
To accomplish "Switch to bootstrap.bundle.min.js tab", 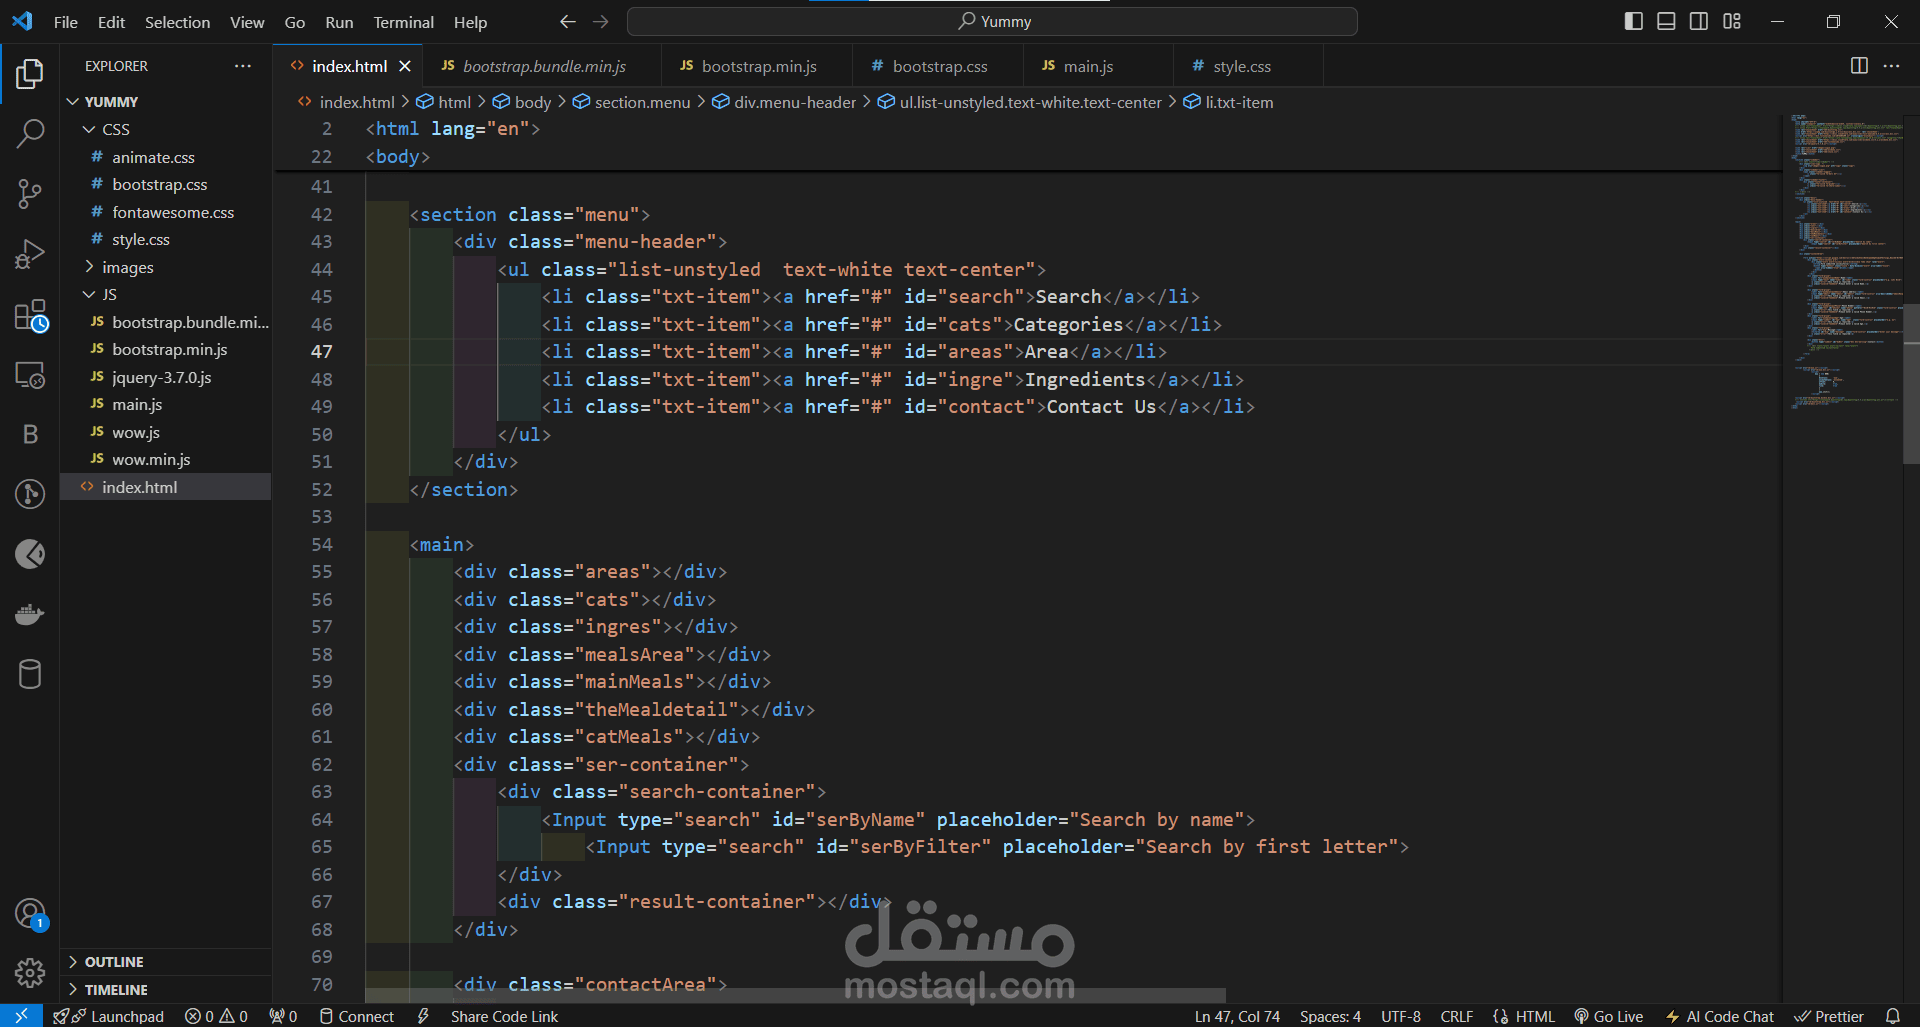I will [x=544, y=66].
